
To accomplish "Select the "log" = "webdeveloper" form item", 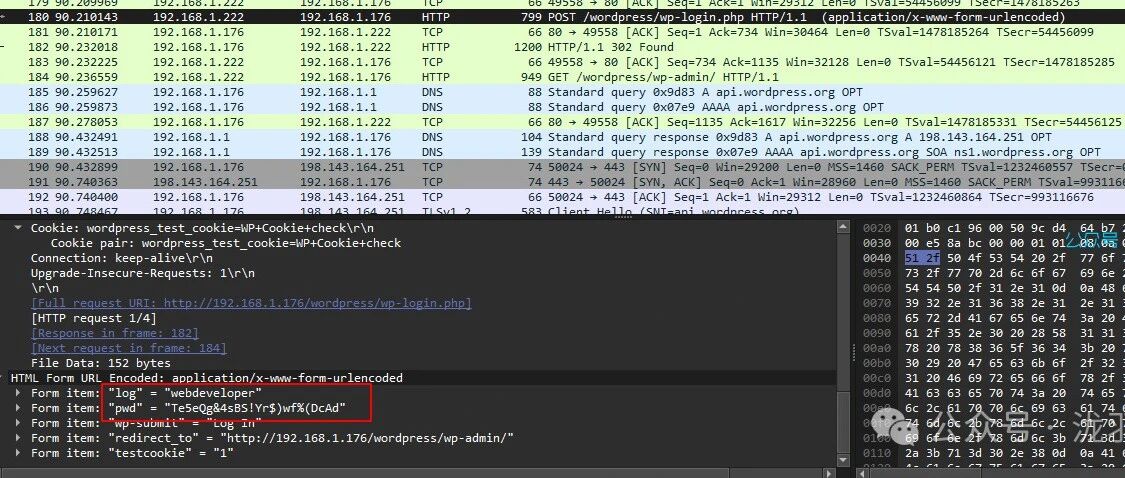I will click(146, 393).
